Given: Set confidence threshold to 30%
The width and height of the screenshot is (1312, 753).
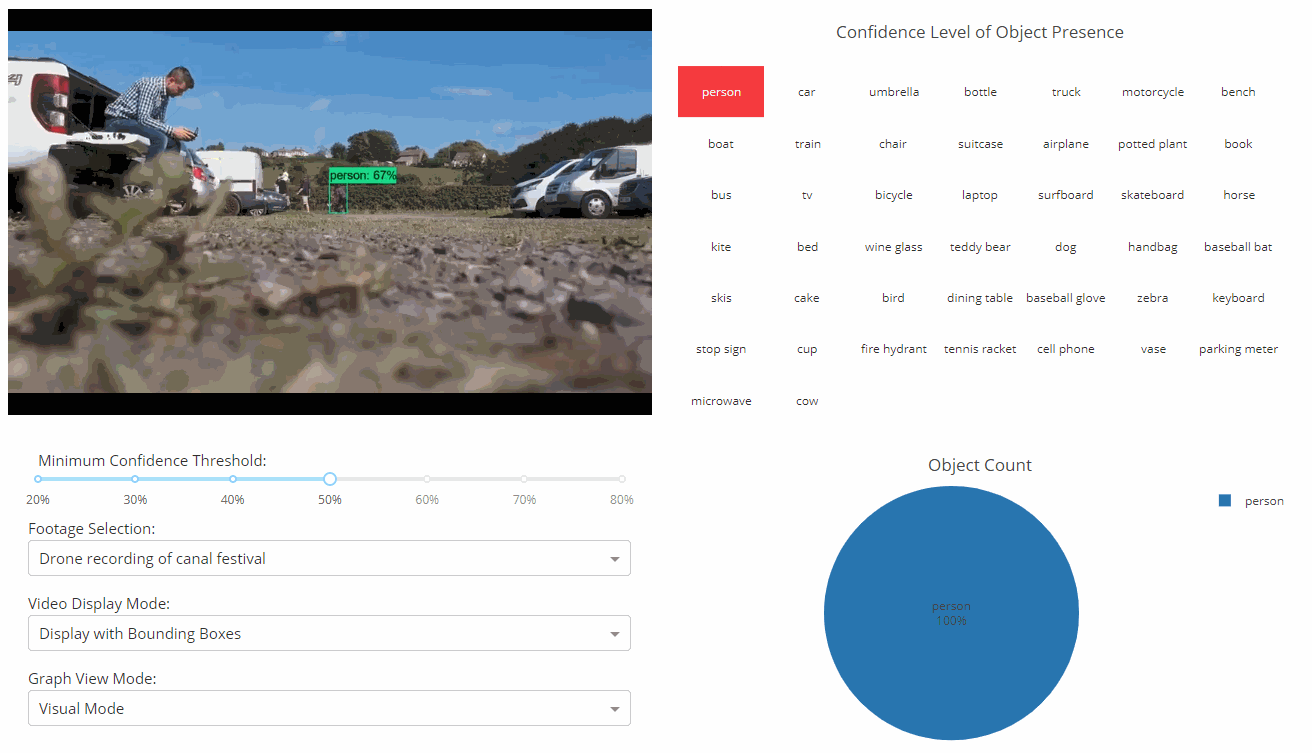Looking at the screenshot, I should point(135,479).
